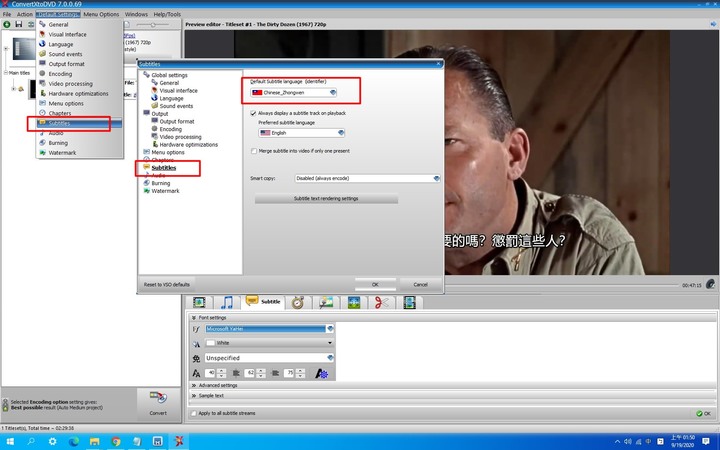Check Apply to all subtitle streams
The width and height of the screenshot is (720, 450).
click(x=194, y=413)
